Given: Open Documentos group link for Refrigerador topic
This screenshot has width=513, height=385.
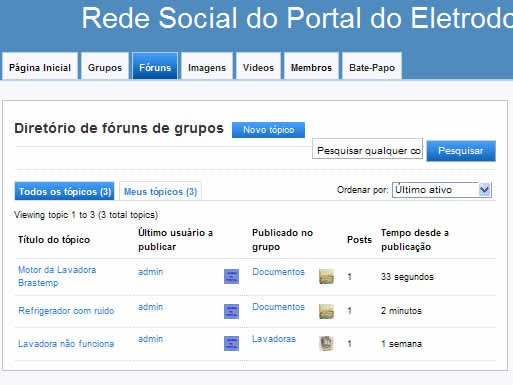Looking at the screenshot, I should (278, 307).
